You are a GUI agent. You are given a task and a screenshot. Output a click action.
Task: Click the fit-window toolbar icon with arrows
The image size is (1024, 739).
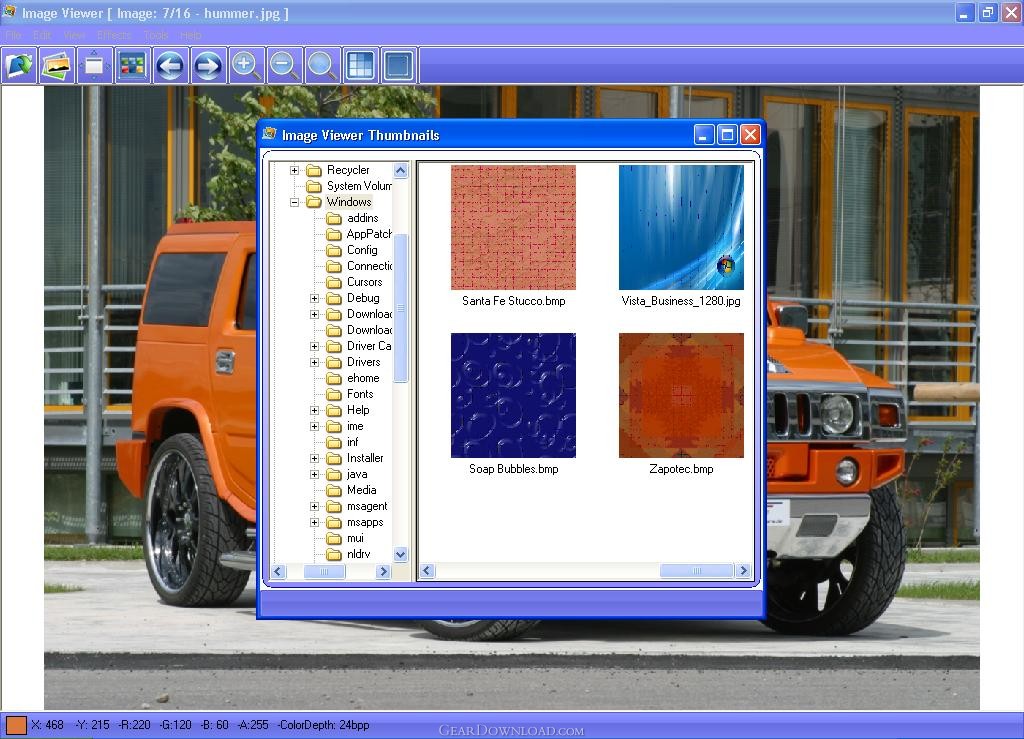(x=95, y=65)
